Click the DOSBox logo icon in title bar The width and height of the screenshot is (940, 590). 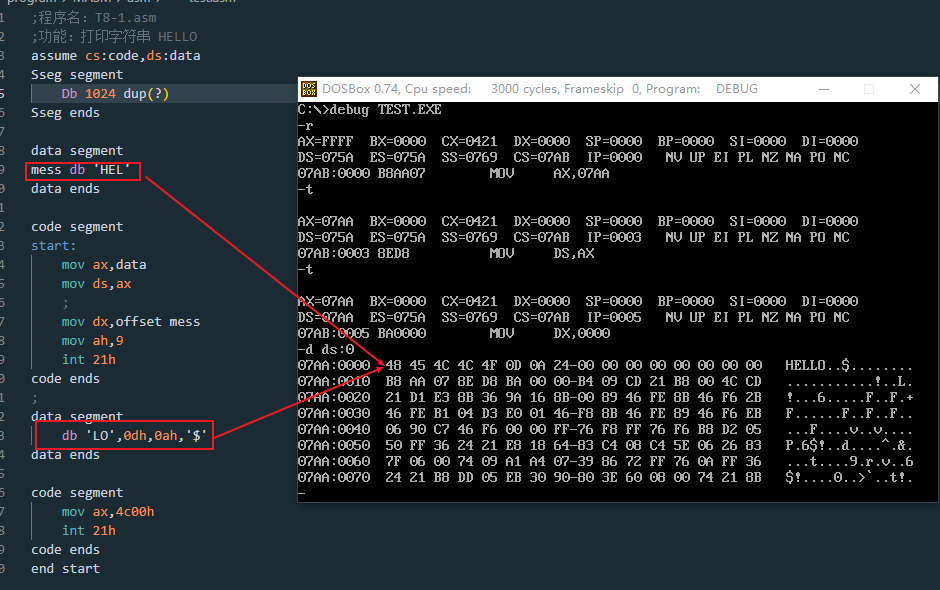point(309,89)
